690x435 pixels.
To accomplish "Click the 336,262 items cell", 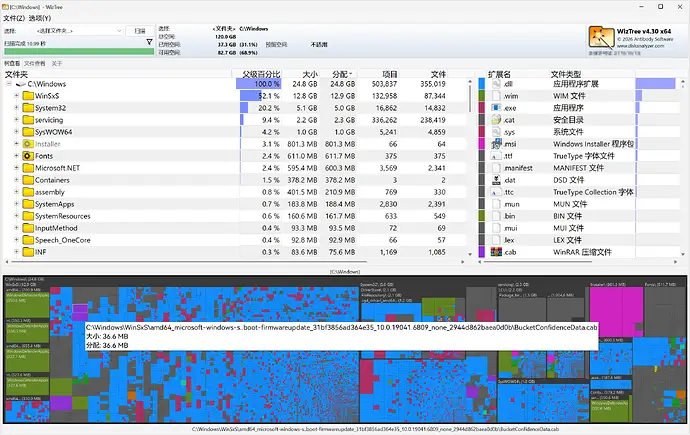I will (384, 120).
